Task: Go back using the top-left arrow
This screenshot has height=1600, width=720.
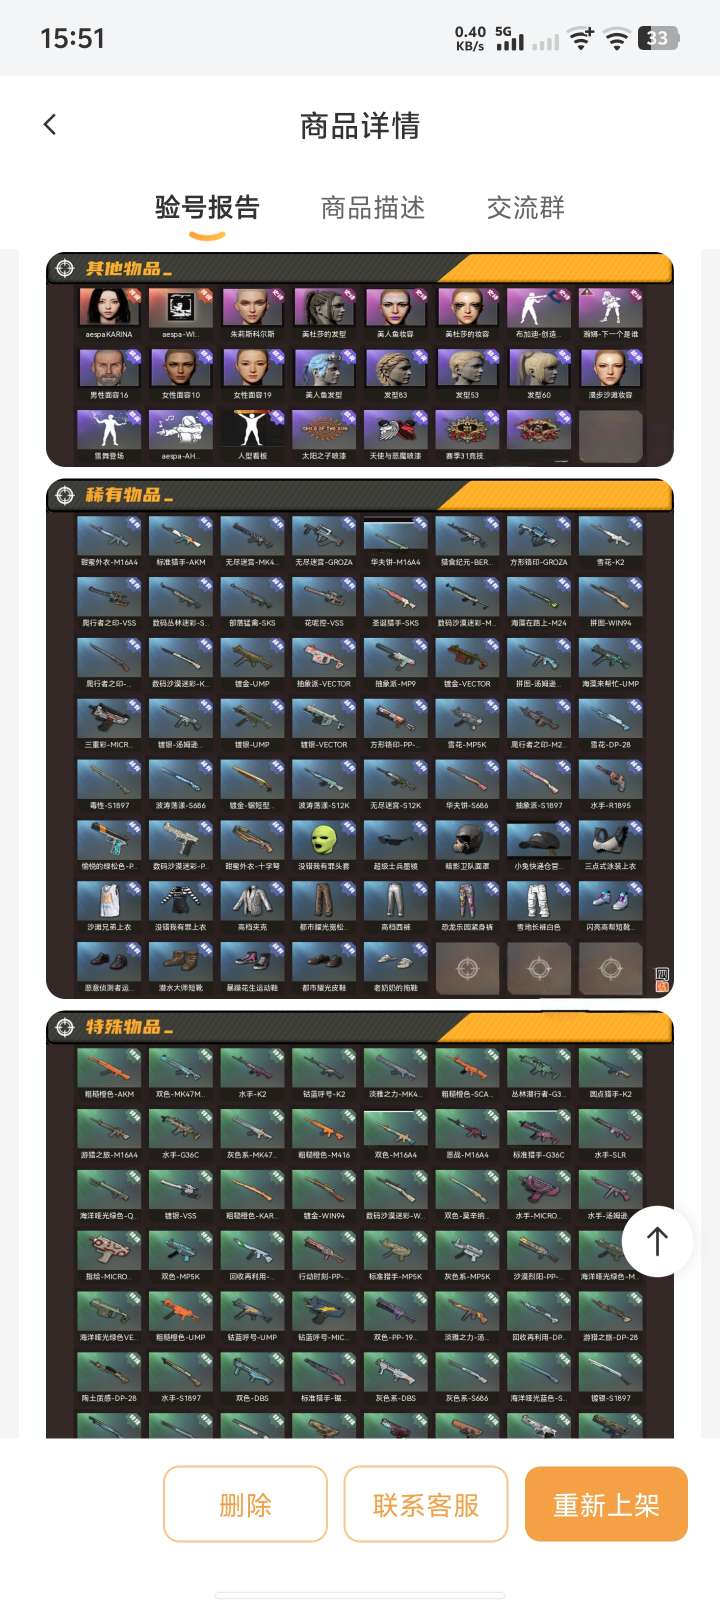Action: (x=50, y=125)
